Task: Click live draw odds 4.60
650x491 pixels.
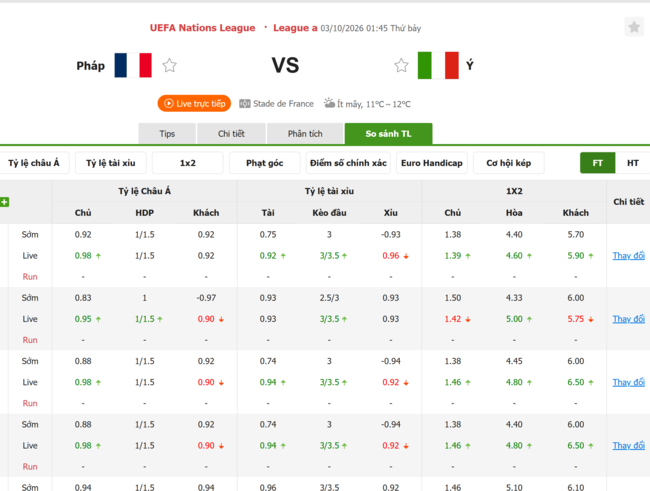Action: pos(514,255)
